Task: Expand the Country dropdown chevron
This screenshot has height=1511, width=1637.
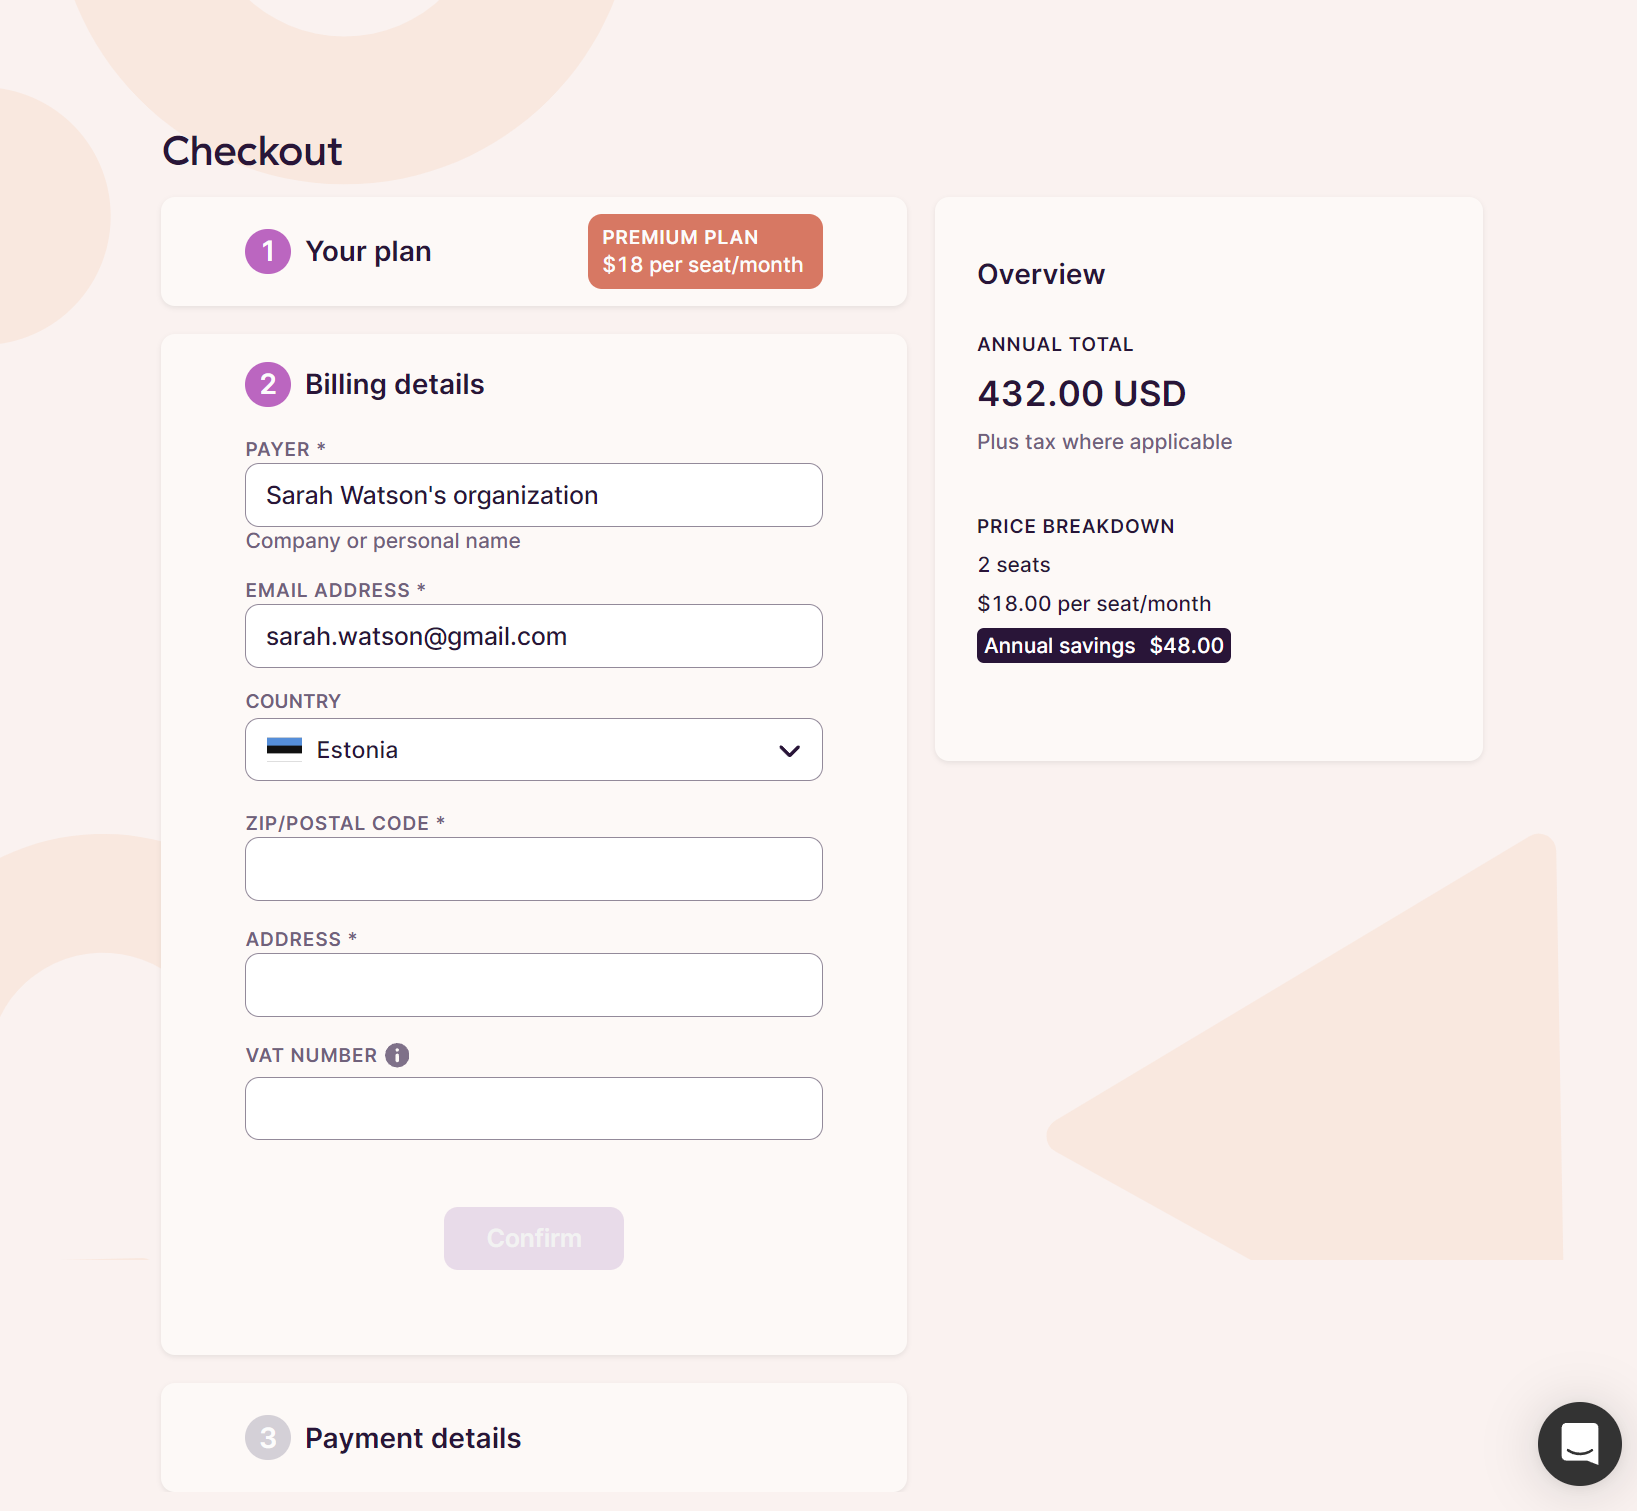Action: 789,750
